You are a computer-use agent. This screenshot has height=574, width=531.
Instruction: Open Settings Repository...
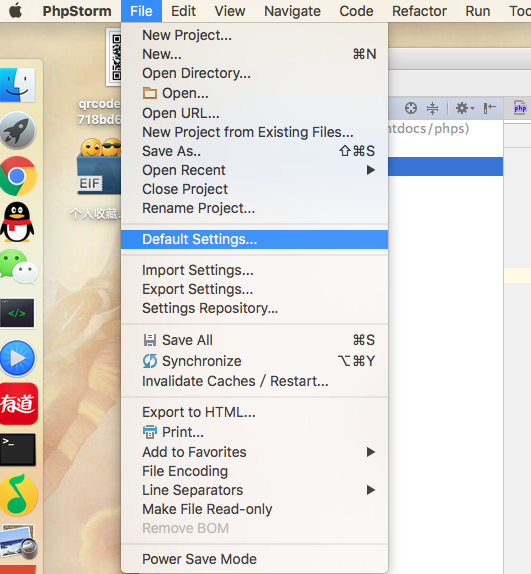[x=254, y=308]
